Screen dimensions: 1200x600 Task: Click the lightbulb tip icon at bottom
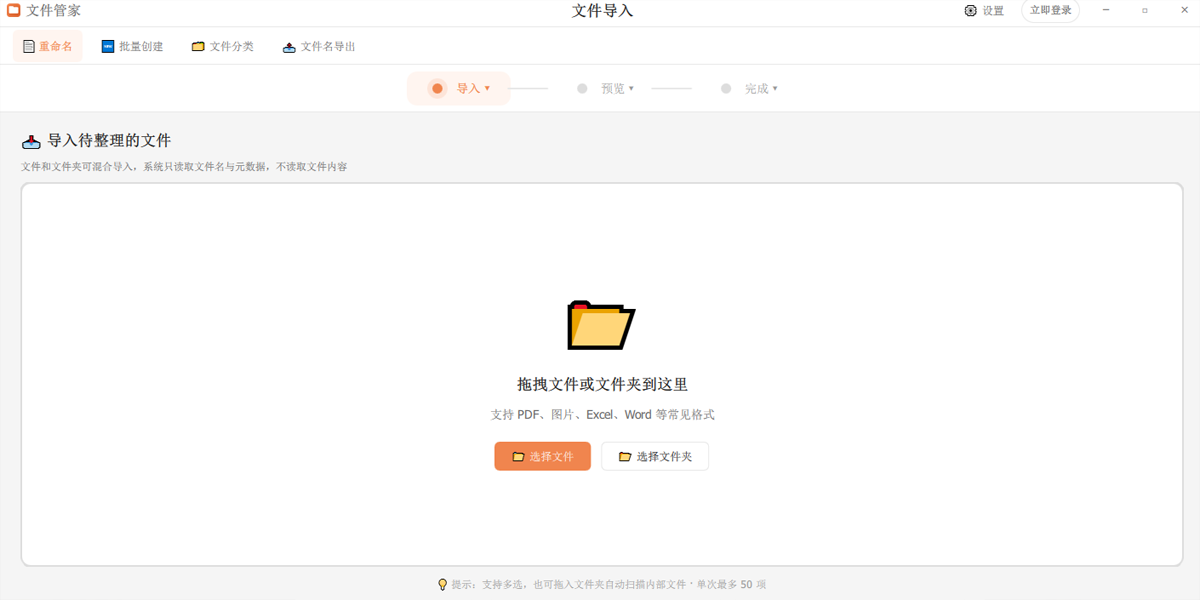(x=443, y=584)
